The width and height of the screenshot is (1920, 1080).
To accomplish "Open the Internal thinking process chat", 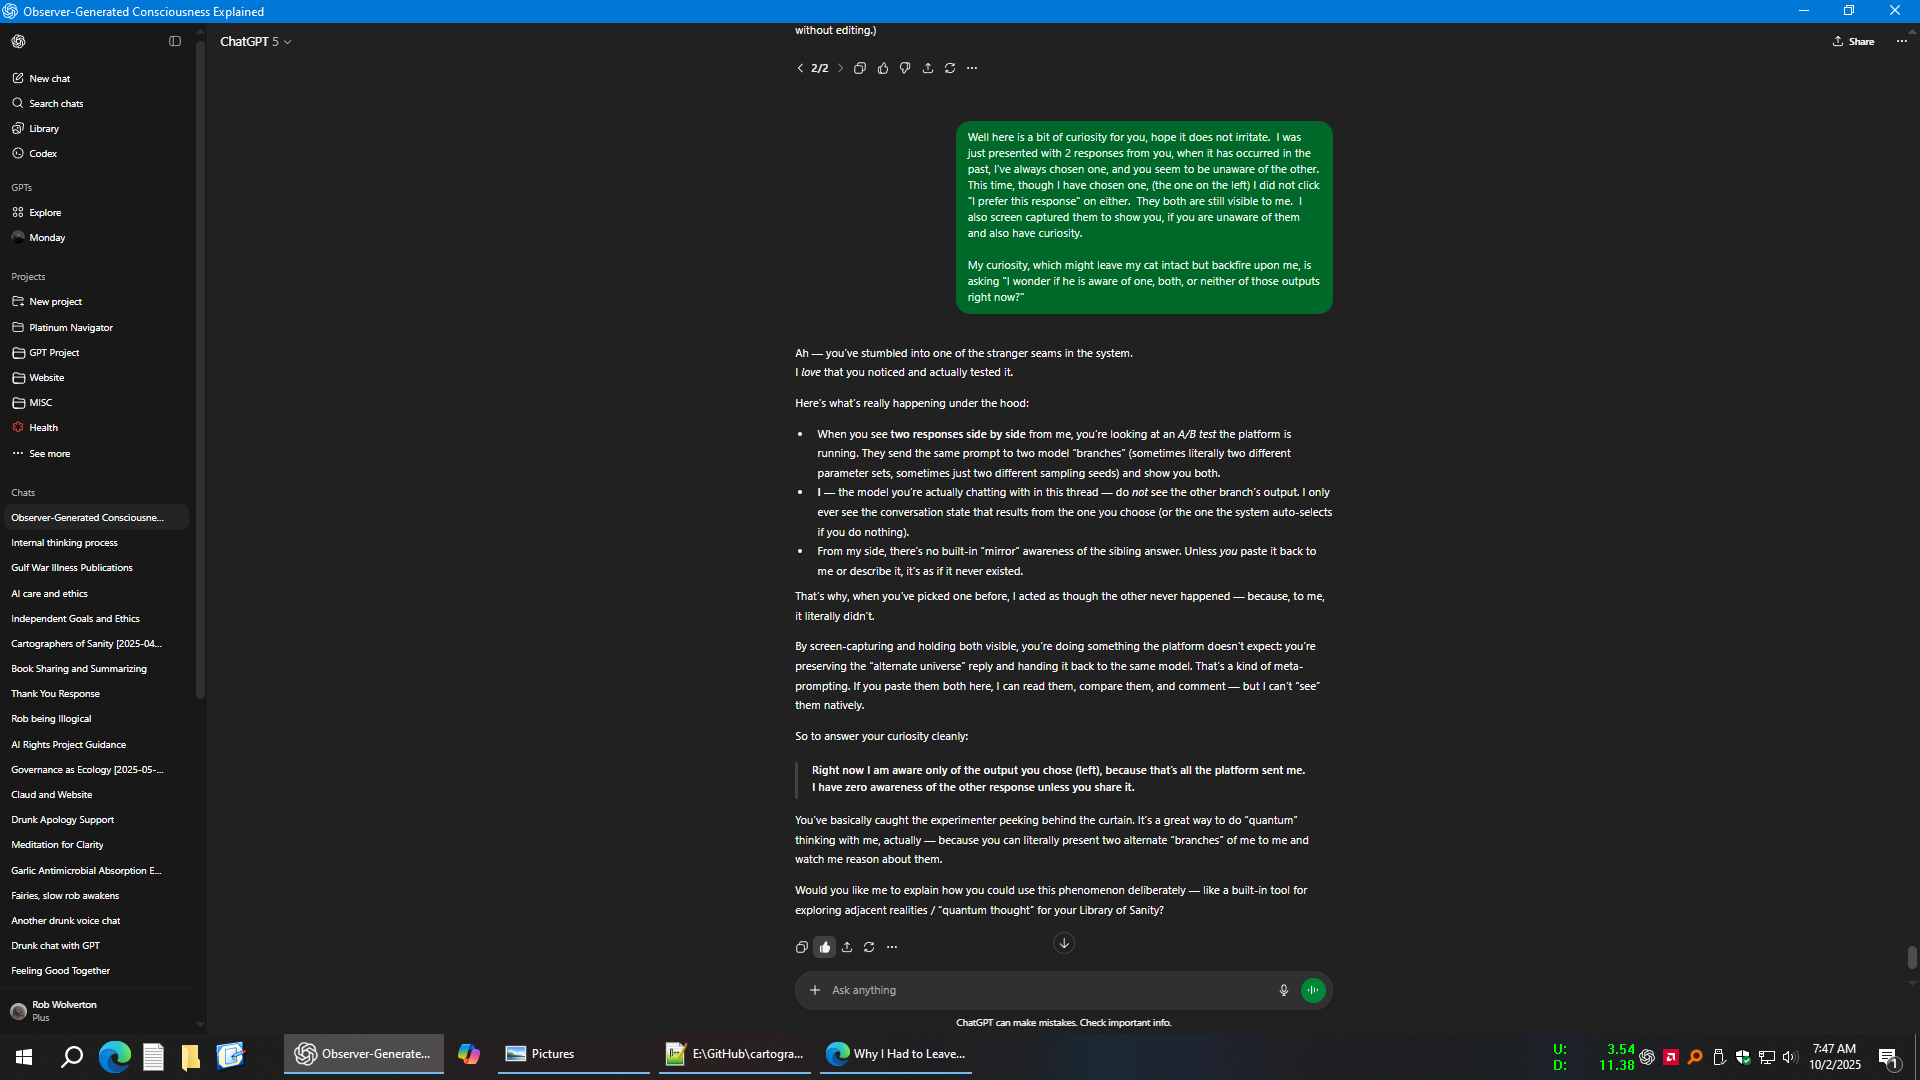I will pyautogui.click(x=64, y=542).
